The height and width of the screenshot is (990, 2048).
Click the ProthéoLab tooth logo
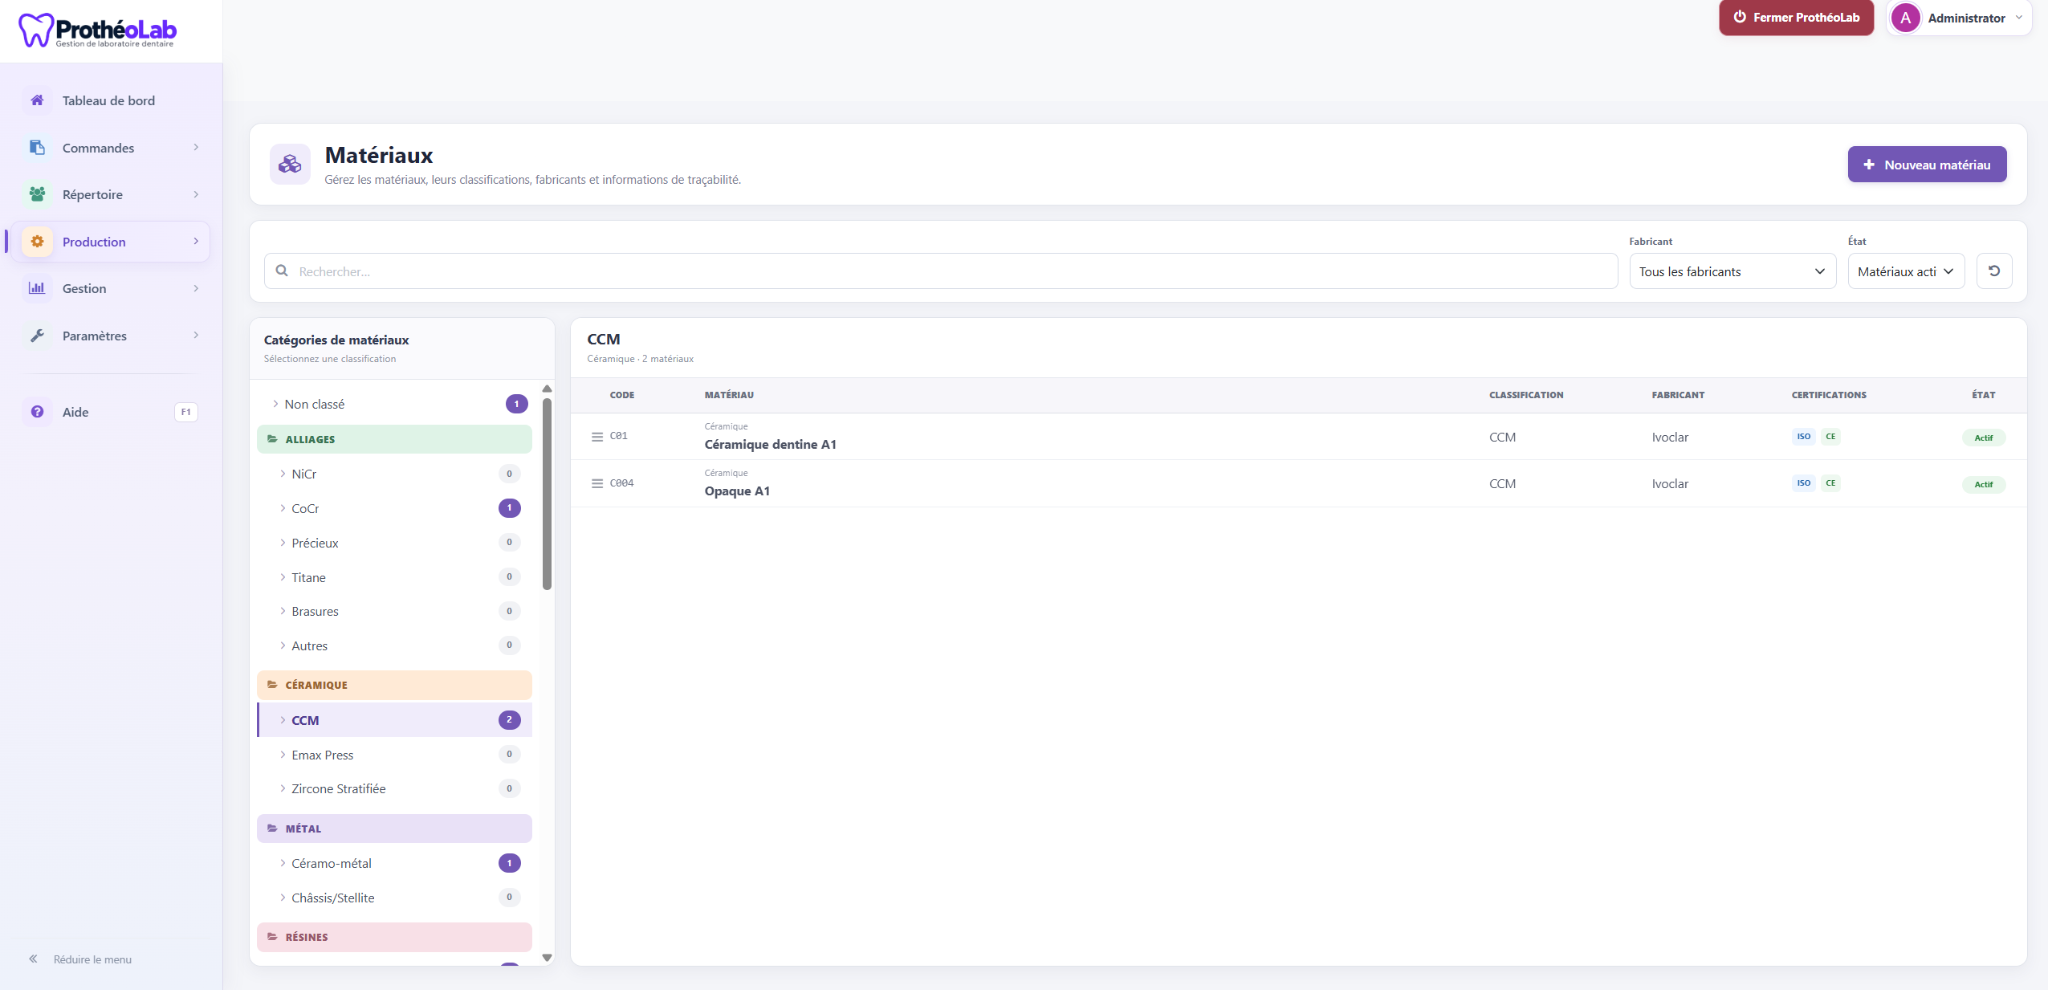point(35,30)
